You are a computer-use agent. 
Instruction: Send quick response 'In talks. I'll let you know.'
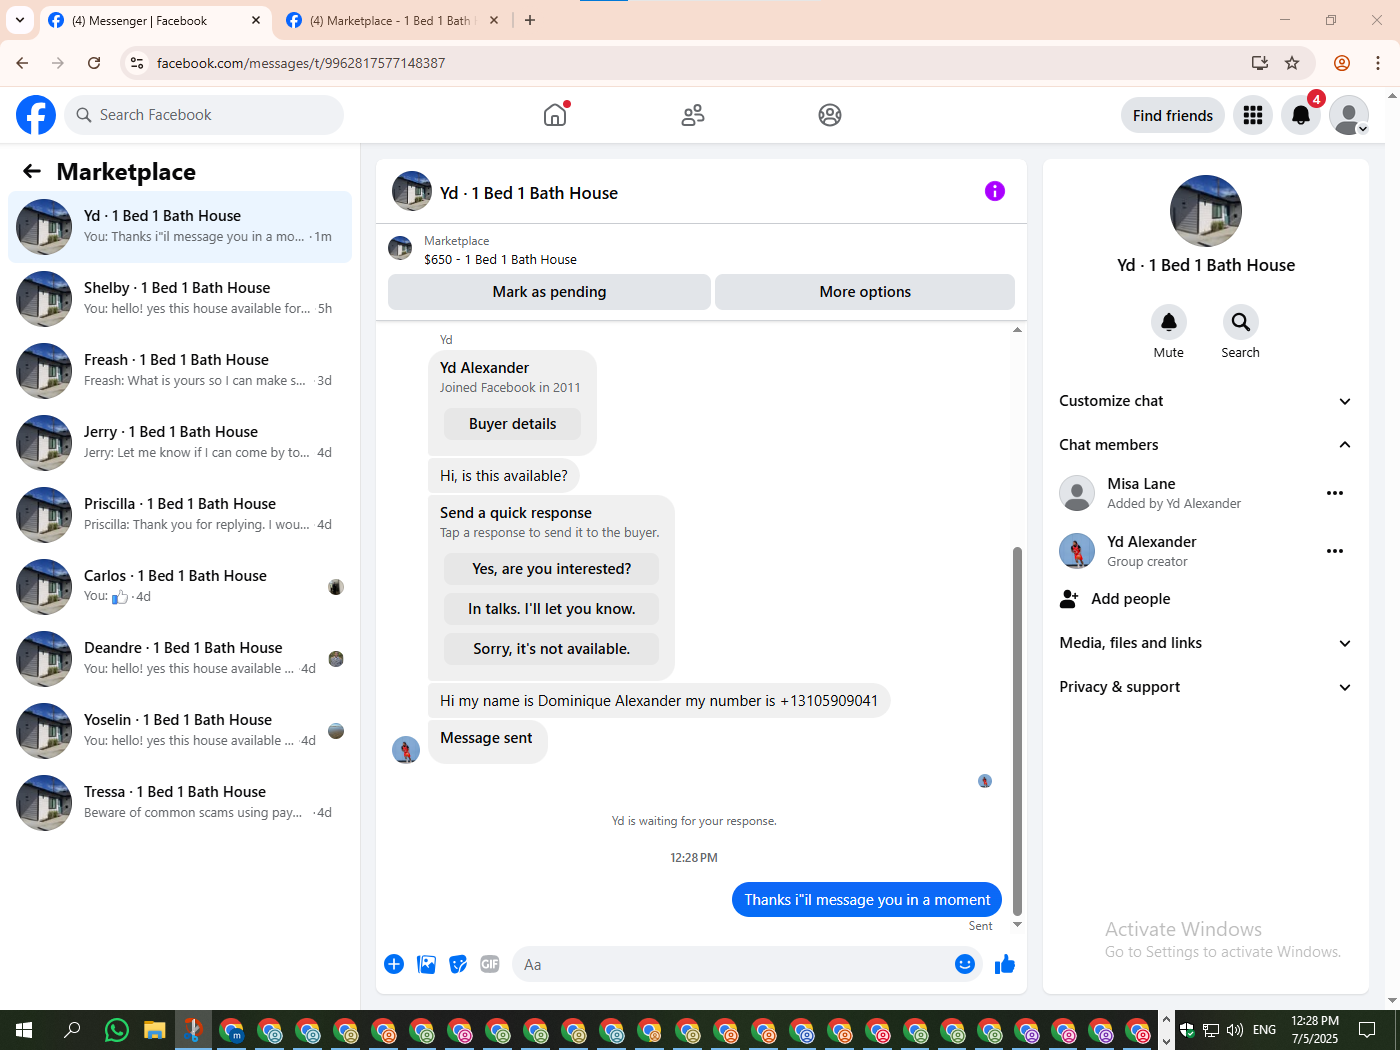coord(551,609)
